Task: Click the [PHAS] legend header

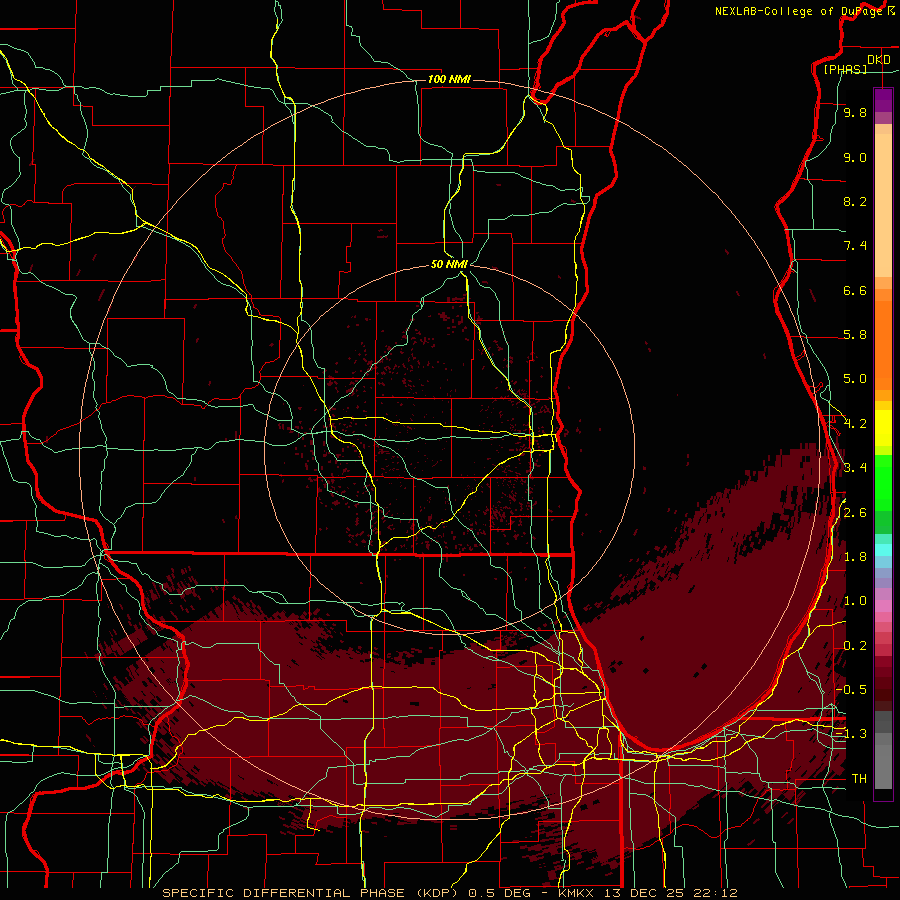Action: (x=845, y=69)
